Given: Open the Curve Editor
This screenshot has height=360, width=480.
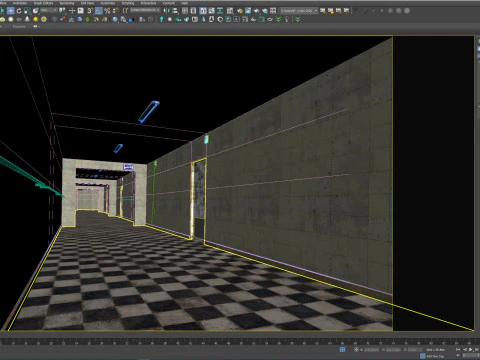Looking at the screenshot, I should pos(211,11).
